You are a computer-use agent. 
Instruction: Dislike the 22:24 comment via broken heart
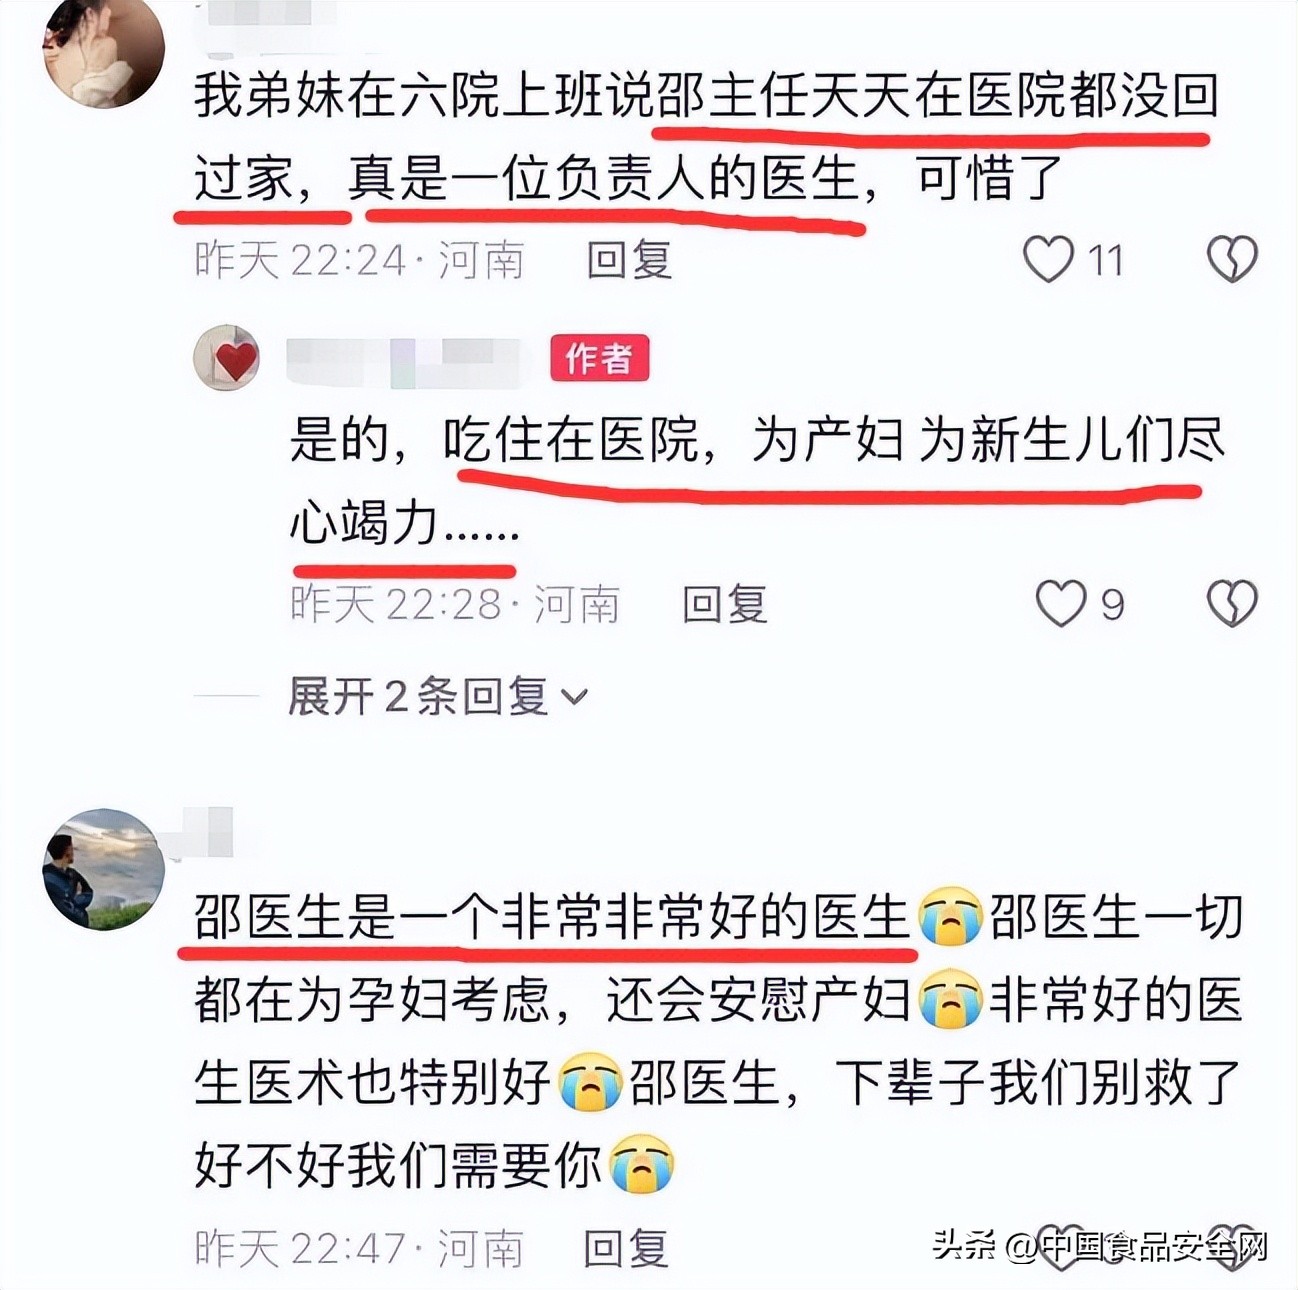point(1231,260)
